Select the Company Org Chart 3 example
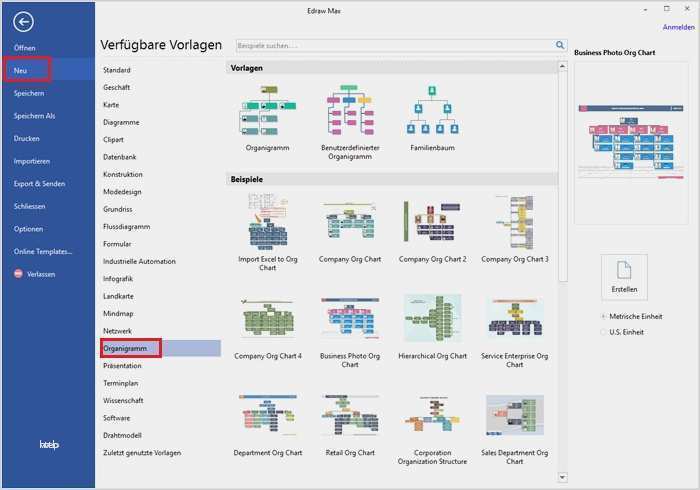The width and height of the screenshot is (700, 490). click(x=515, y=222)
